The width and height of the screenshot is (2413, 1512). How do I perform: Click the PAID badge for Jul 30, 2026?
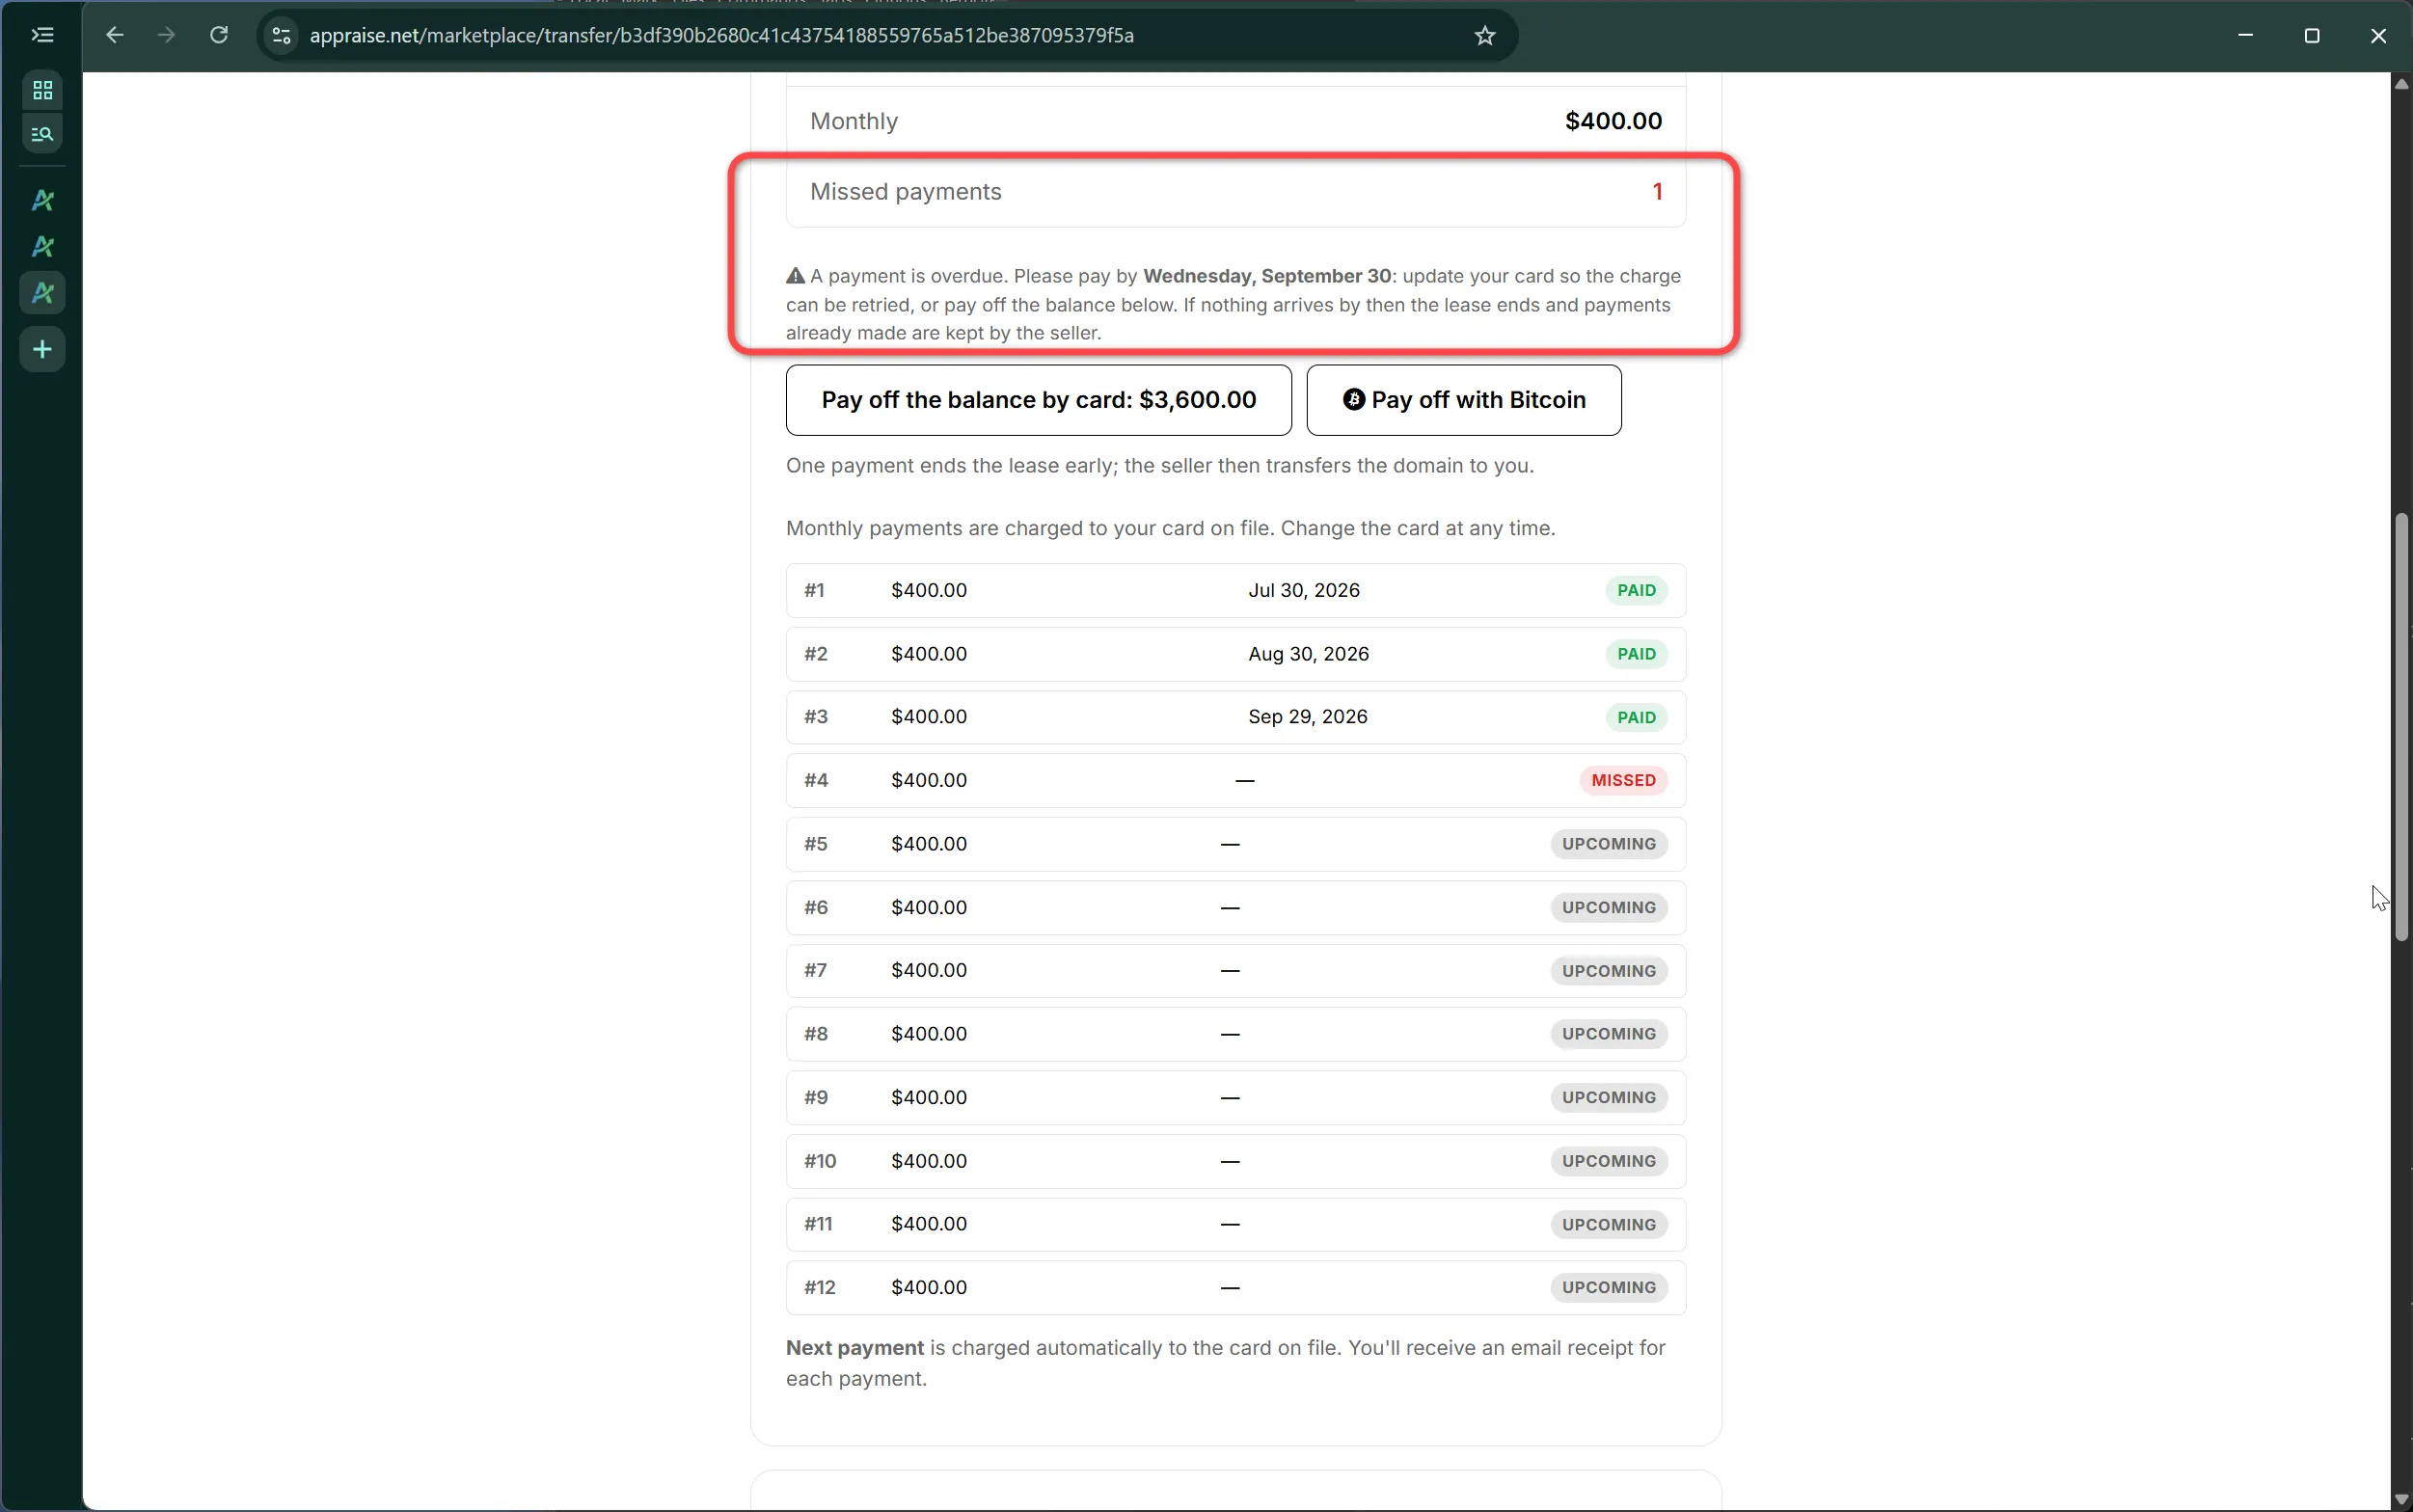[x=1636, y=590]
